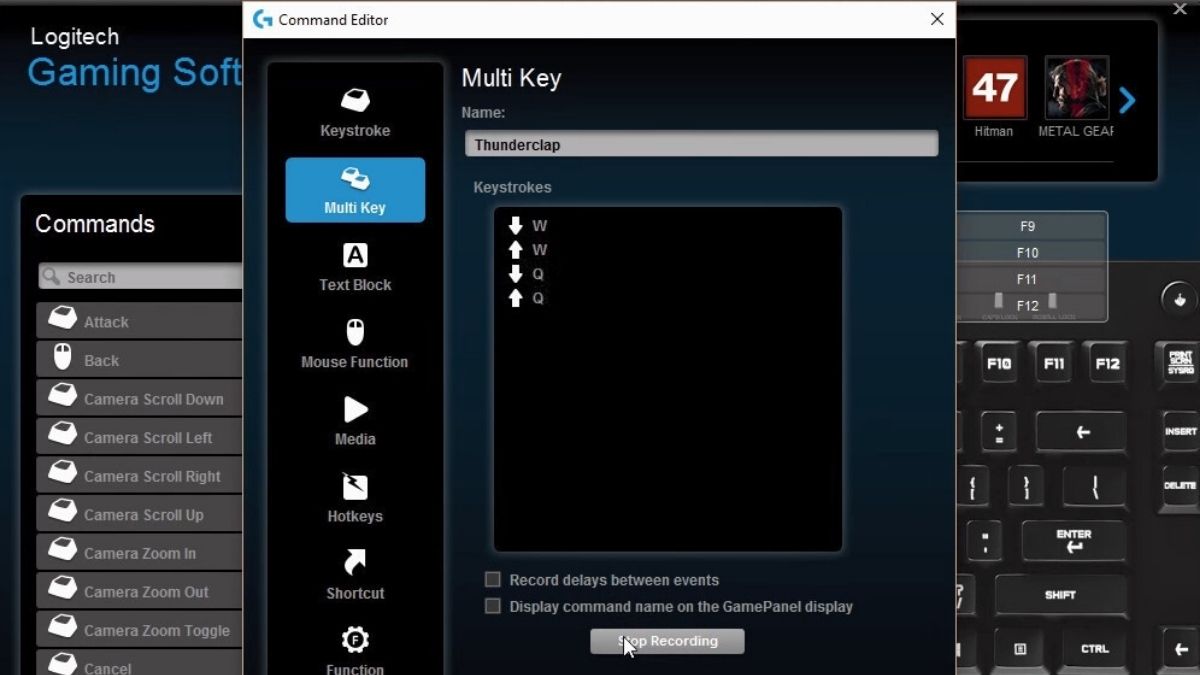Enable Record delays between events checkbox
The height and width of the screenshot is (675, 1200).
coord(492,580)
